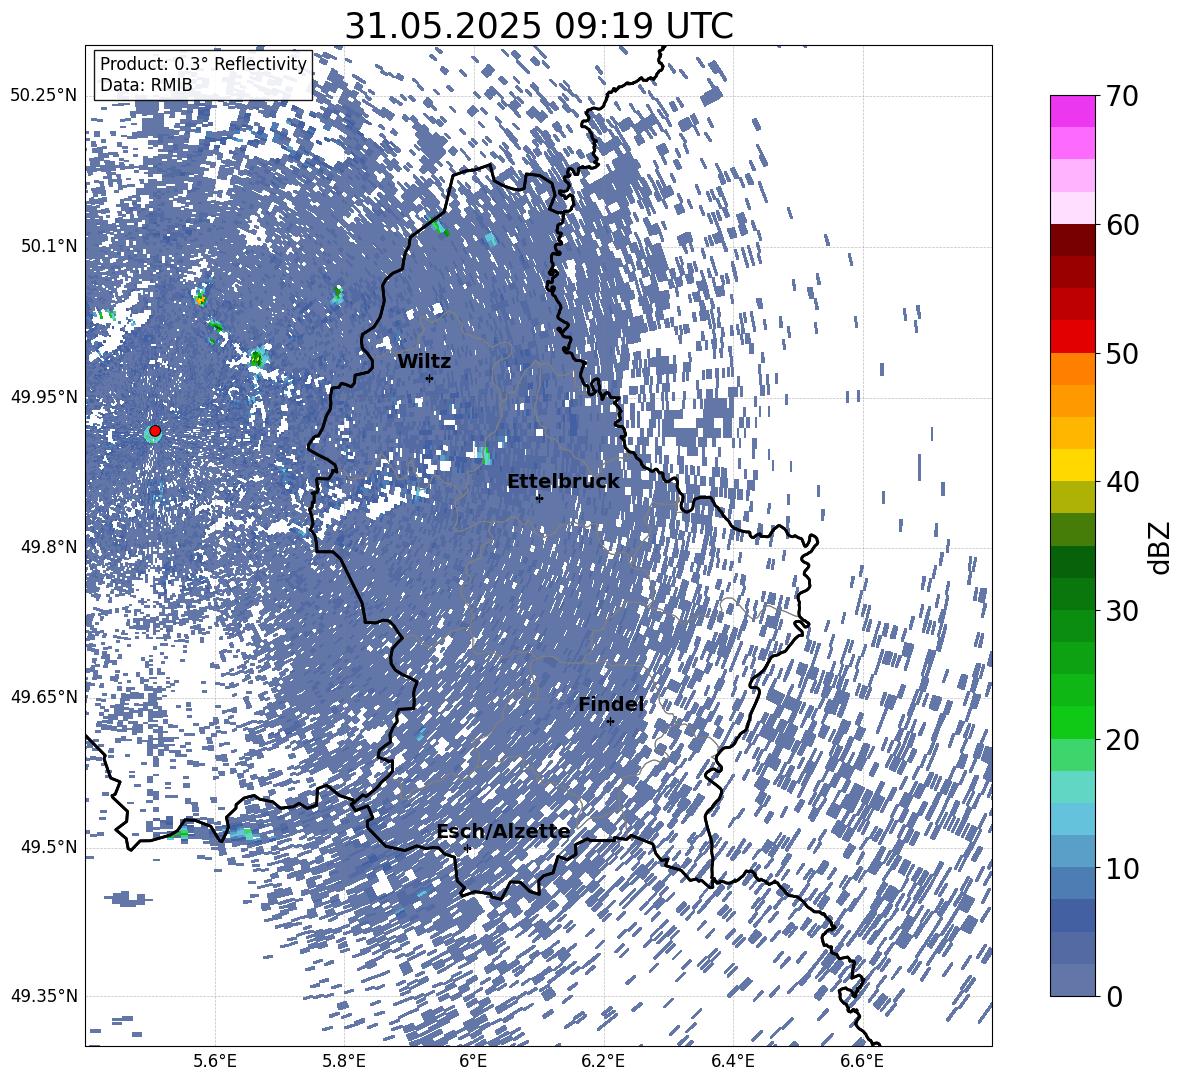Click the red radar site marker
Image resolution: width=1184 pixels, height=1081 pixels.
coord(155,431)
